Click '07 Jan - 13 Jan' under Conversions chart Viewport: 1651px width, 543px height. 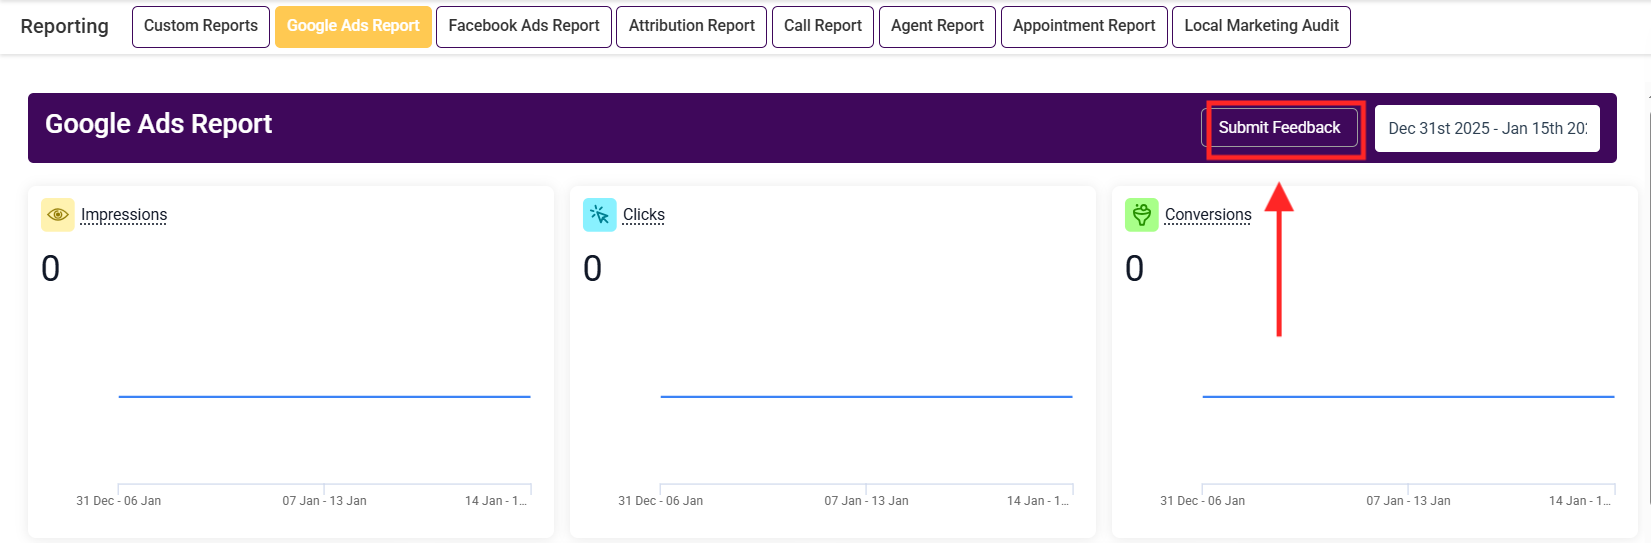pyautogui.click(x=1409, y=501)
